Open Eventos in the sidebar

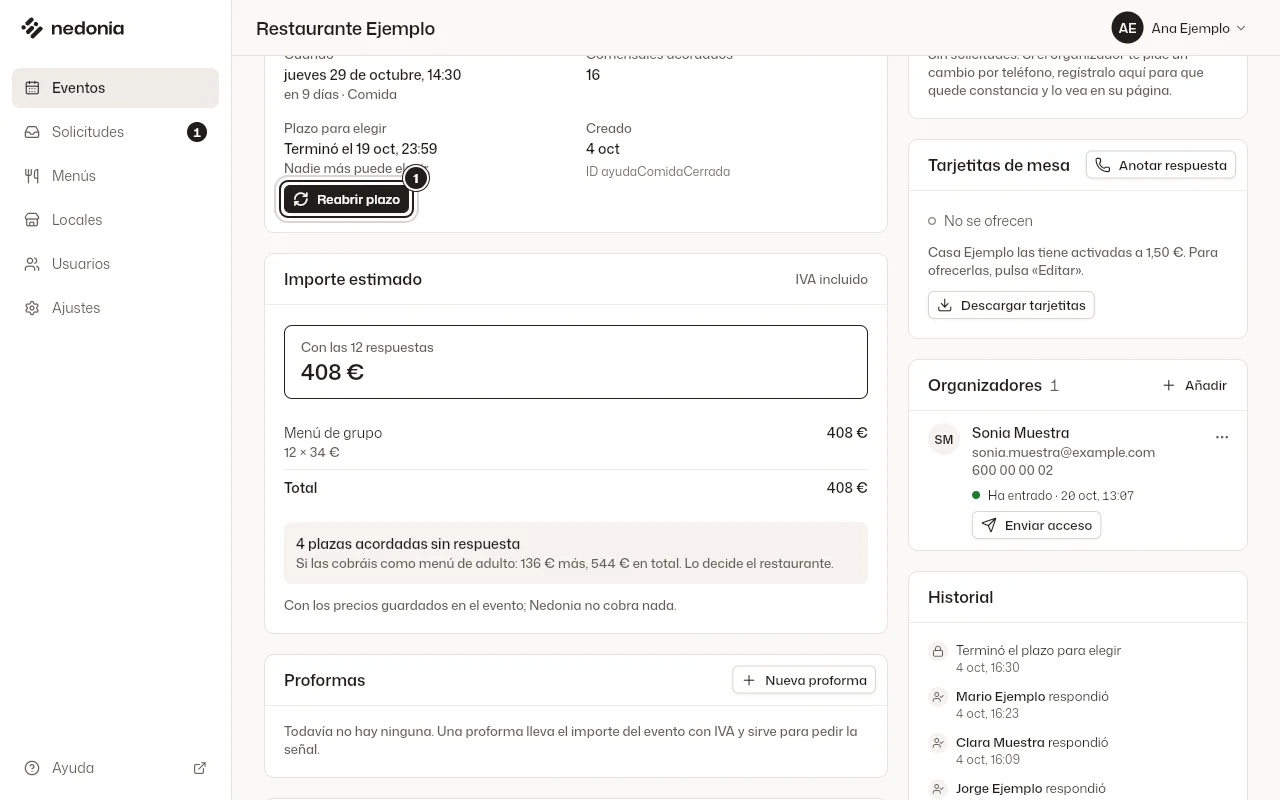[115, 88]
